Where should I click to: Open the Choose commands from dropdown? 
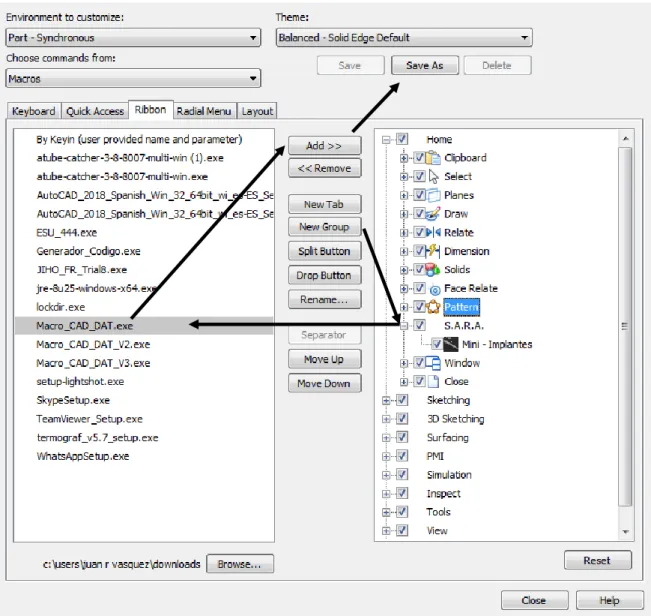(133, 78)
